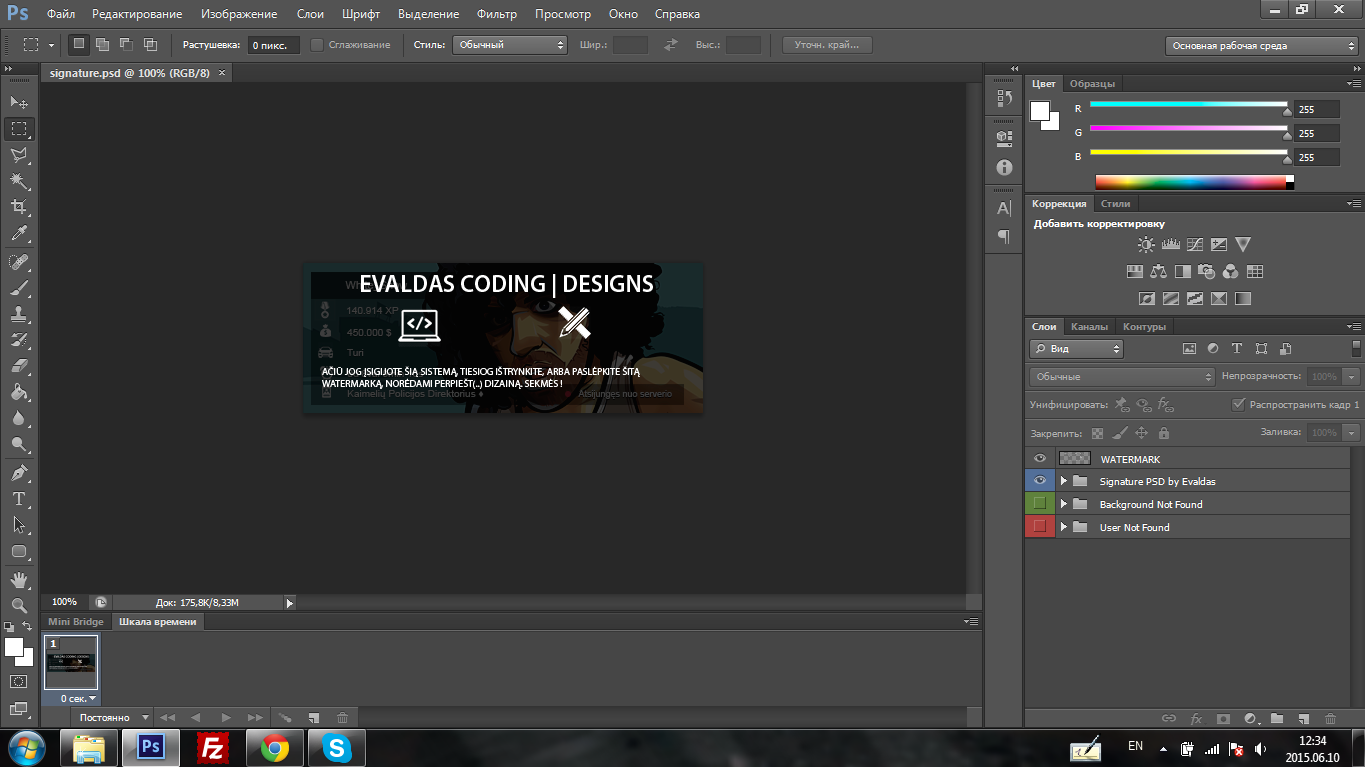Select the Clone Stamp tool
Screen dimensions: 1365x767
(19, 314)
